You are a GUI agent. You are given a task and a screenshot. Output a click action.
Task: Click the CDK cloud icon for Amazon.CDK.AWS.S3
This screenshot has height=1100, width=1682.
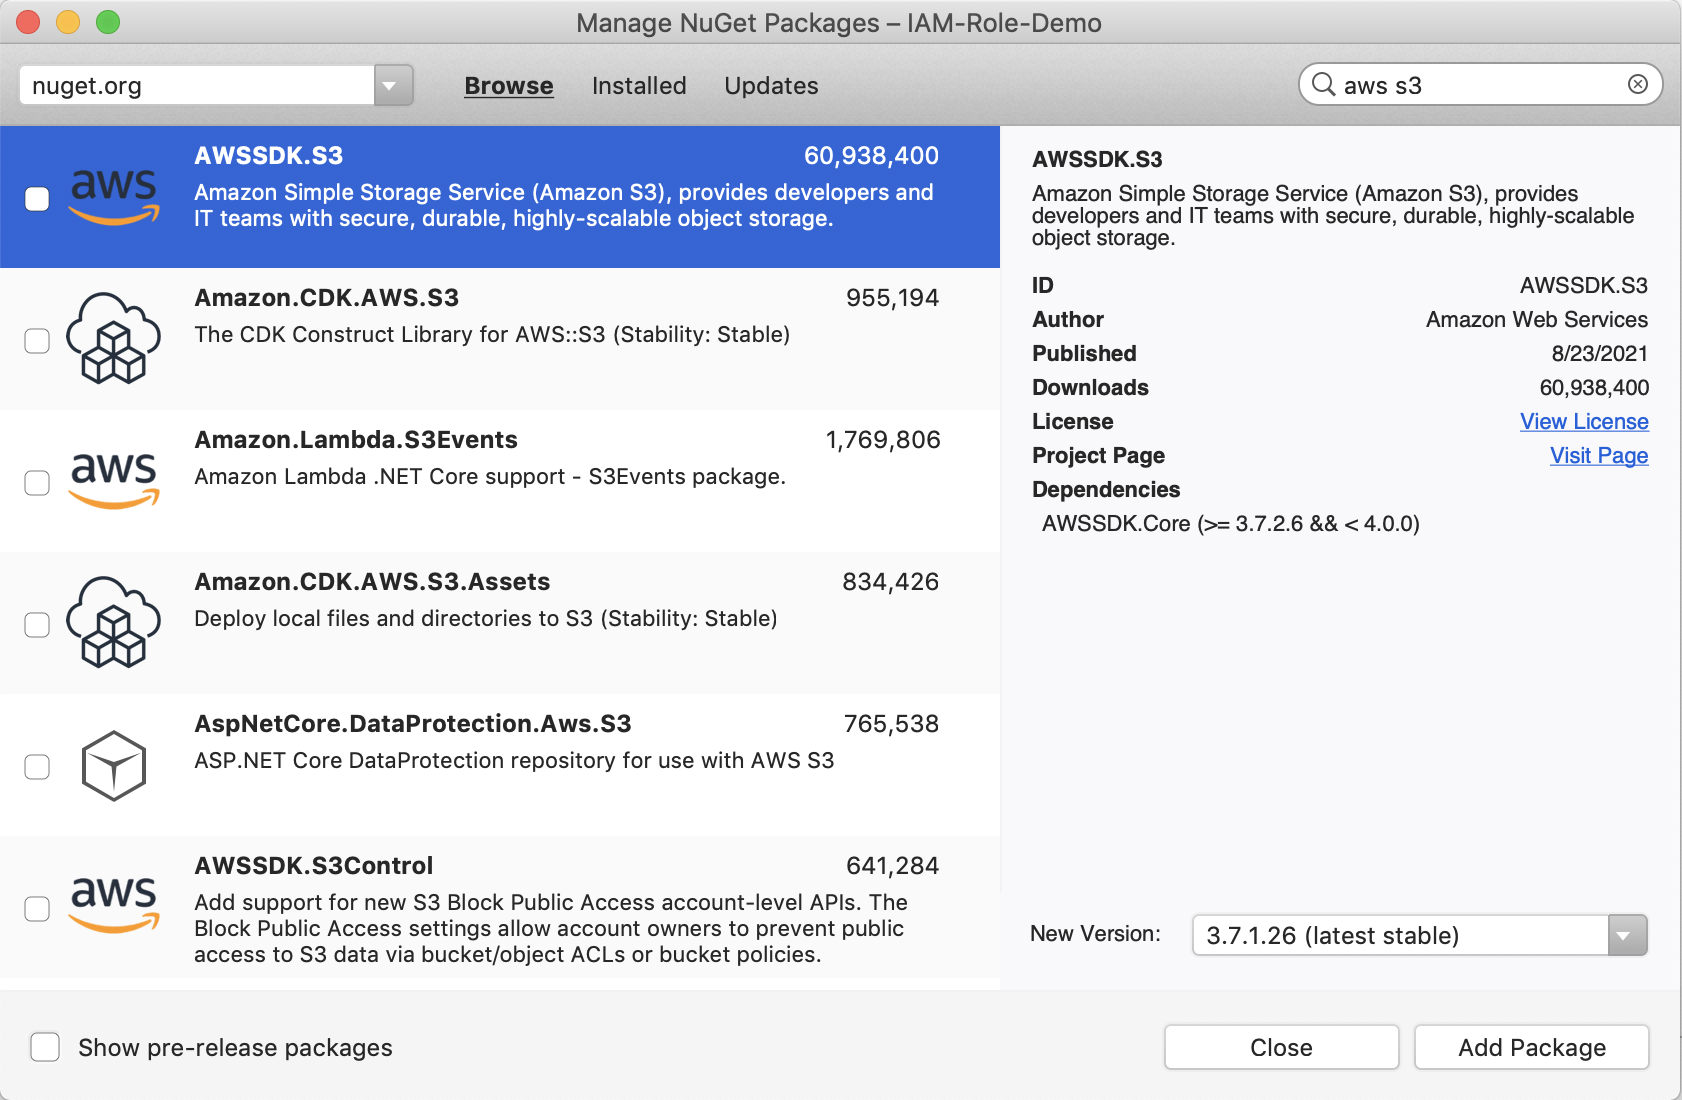tap(113, 338)
